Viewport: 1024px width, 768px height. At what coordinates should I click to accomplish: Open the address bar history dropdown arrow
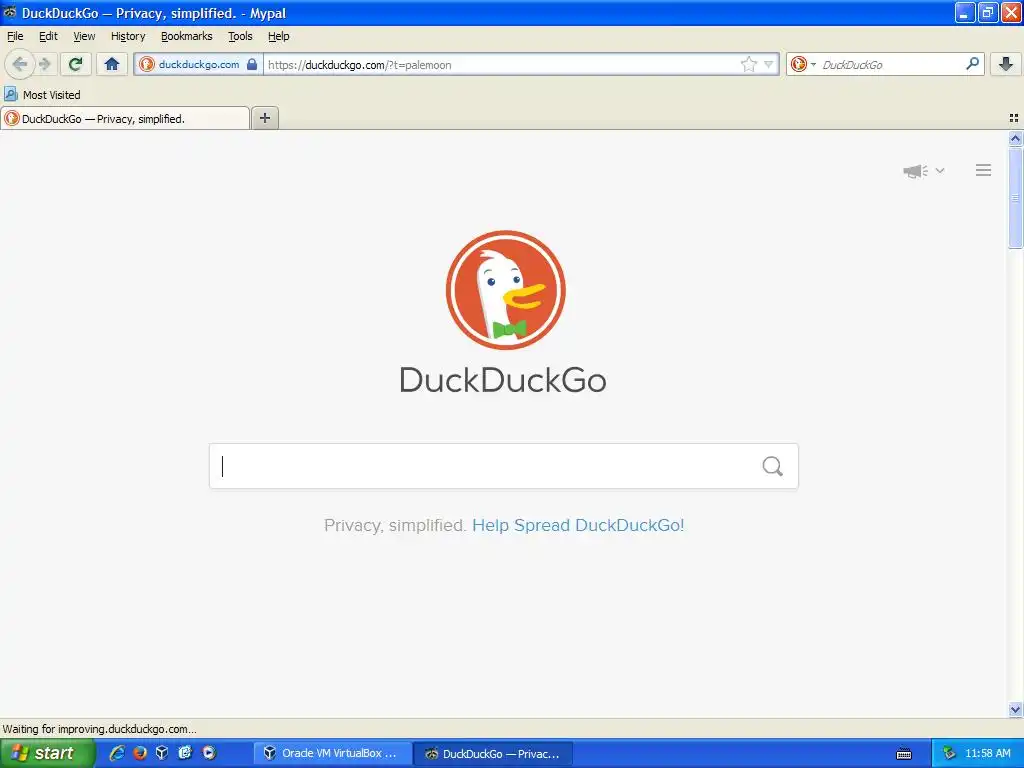[x=769, y=64]
